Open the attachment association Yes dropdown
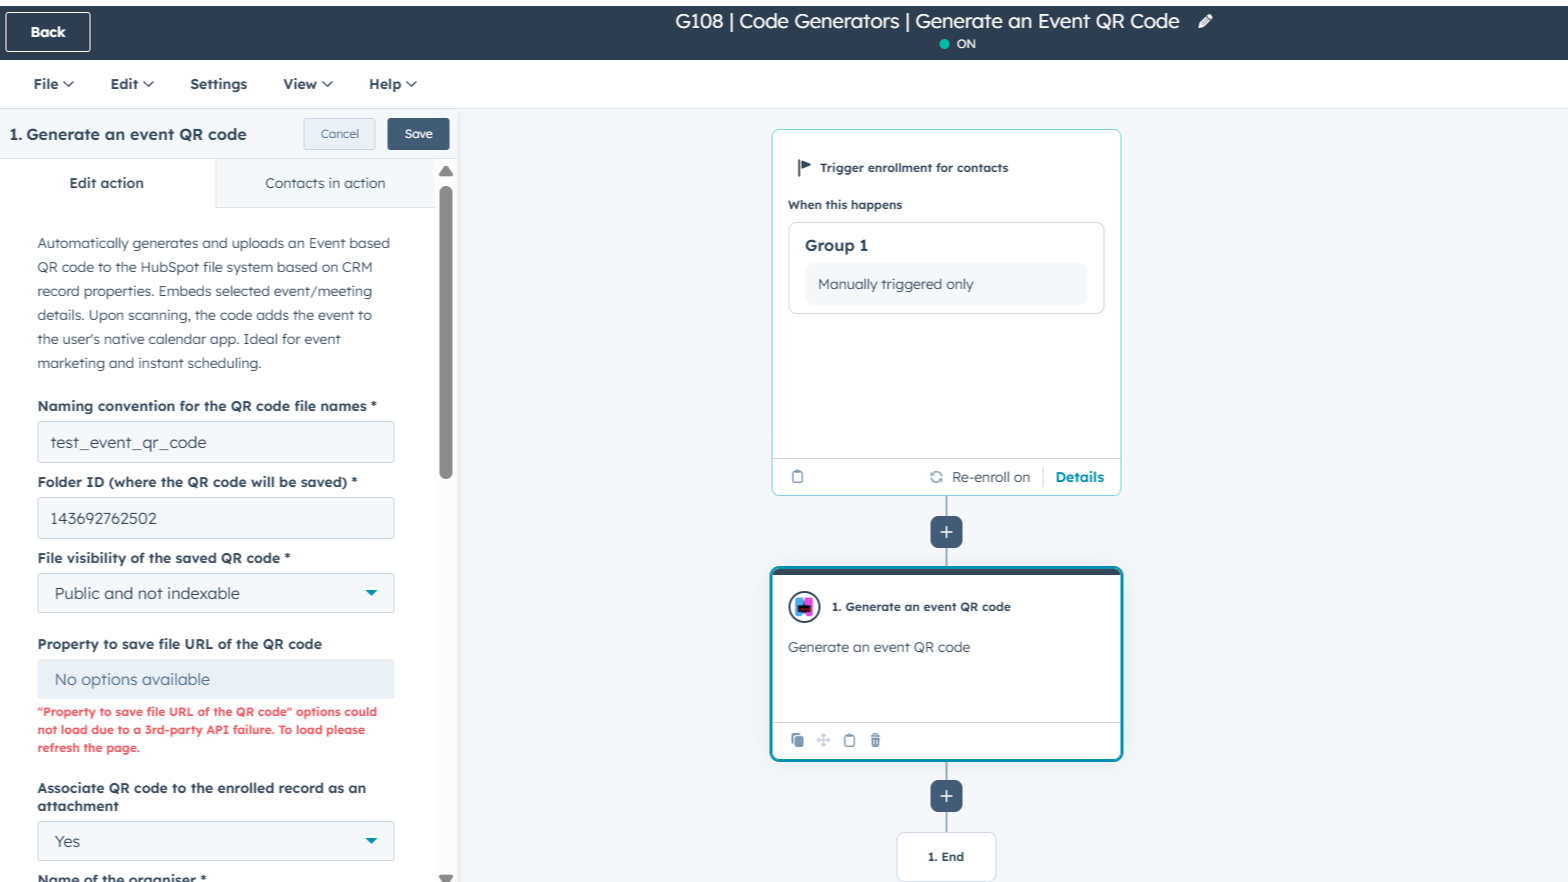 tap(216, 841)
